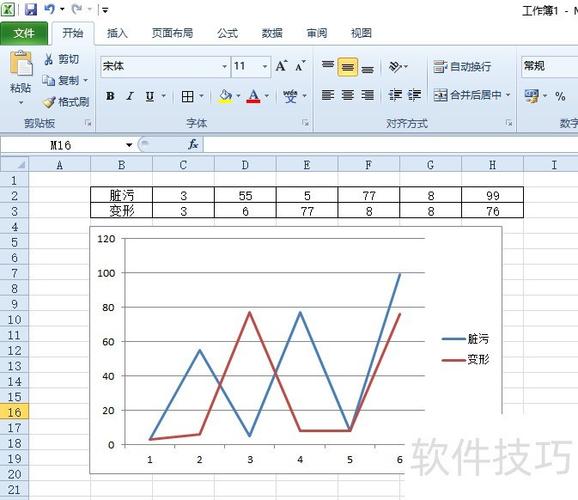Select row header 16

point(14,412)
